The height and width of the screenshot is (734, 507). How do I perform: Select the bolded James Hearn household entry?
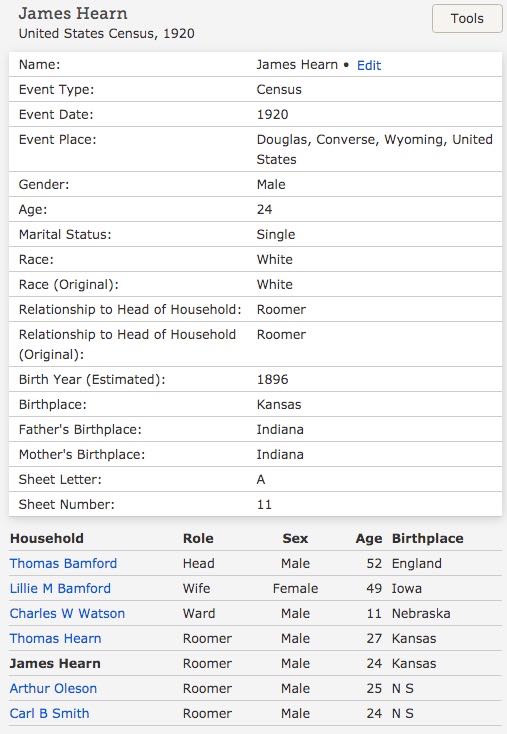(55, 663)
